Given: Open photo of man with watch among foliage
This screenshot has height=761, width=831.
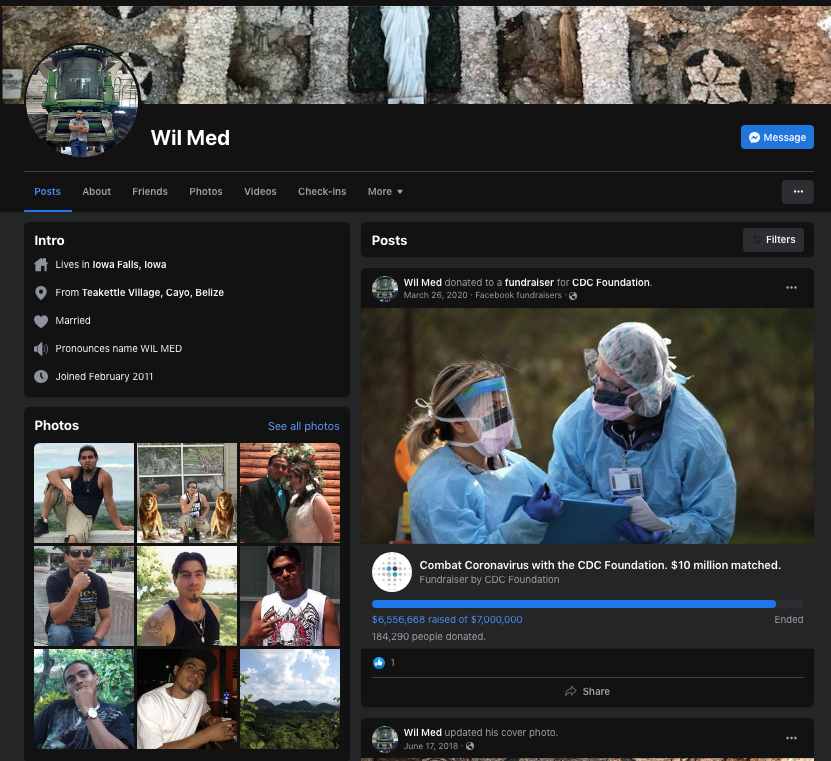Looking at the screenshot, I should point(84,699).
